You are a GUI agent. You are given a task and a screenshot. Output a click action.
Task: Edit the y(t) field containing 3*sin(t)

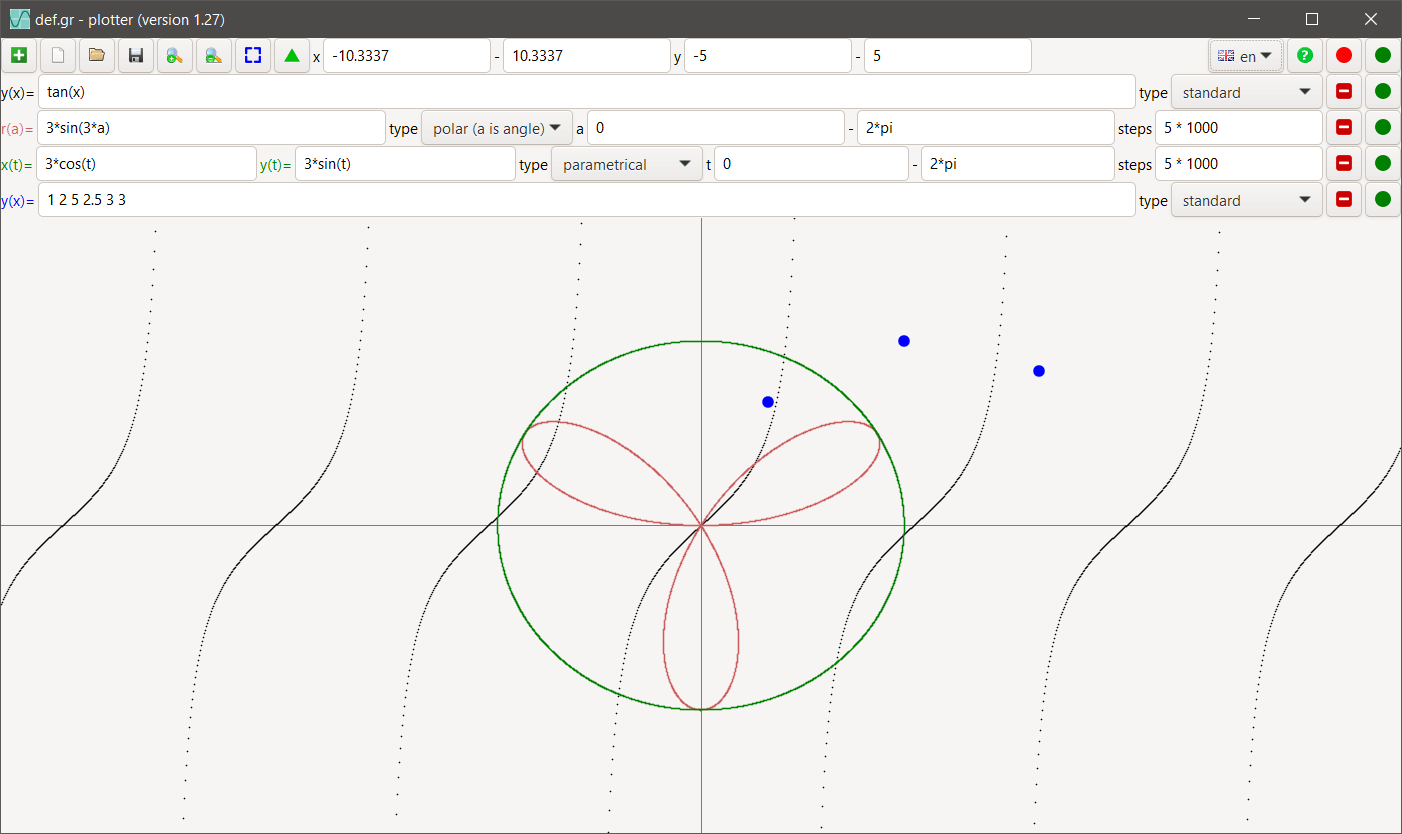tap(405, 164)
